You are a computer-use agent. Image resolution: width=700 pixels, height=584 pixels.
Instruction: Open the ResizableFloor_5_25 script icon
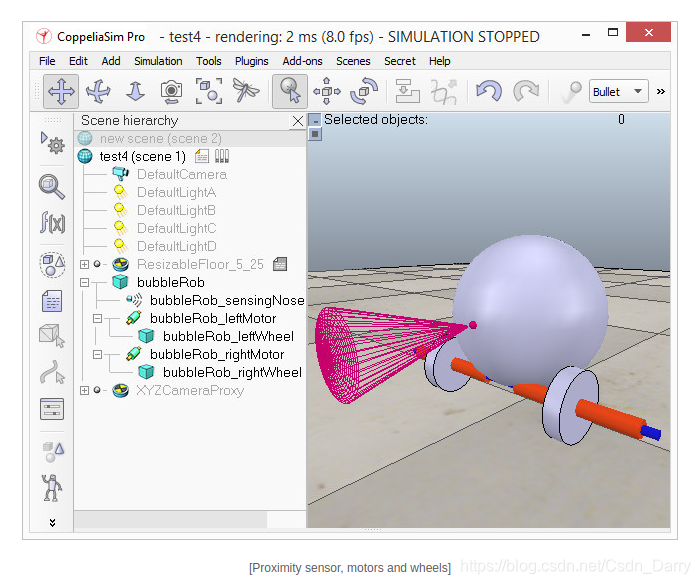point(280,264)
